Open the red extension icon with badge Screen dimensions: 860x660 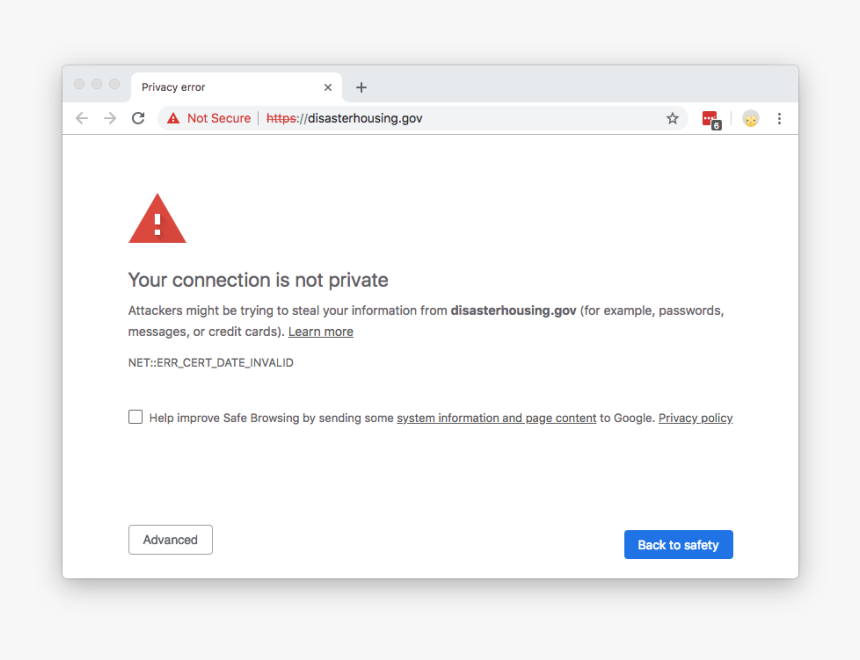coord(711,119)
